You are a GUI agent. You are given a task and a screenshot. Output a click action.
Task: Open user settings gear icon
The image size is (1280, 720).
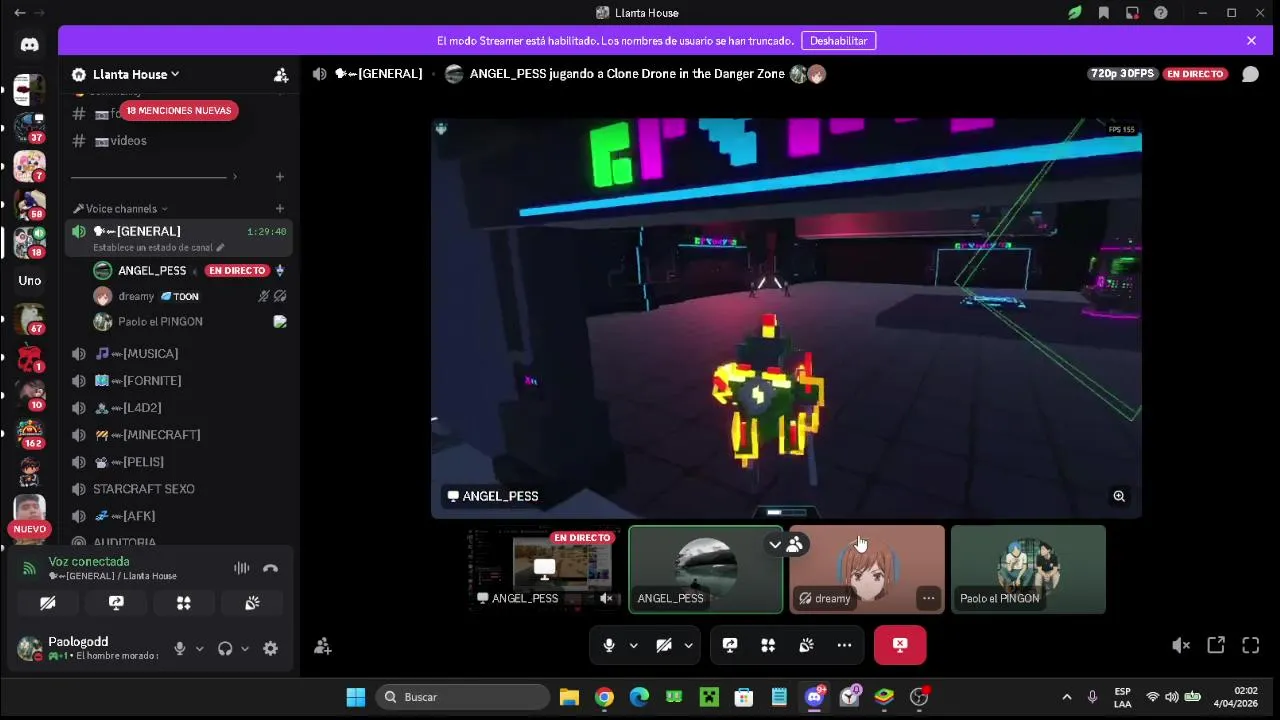[x=270, y=648]
